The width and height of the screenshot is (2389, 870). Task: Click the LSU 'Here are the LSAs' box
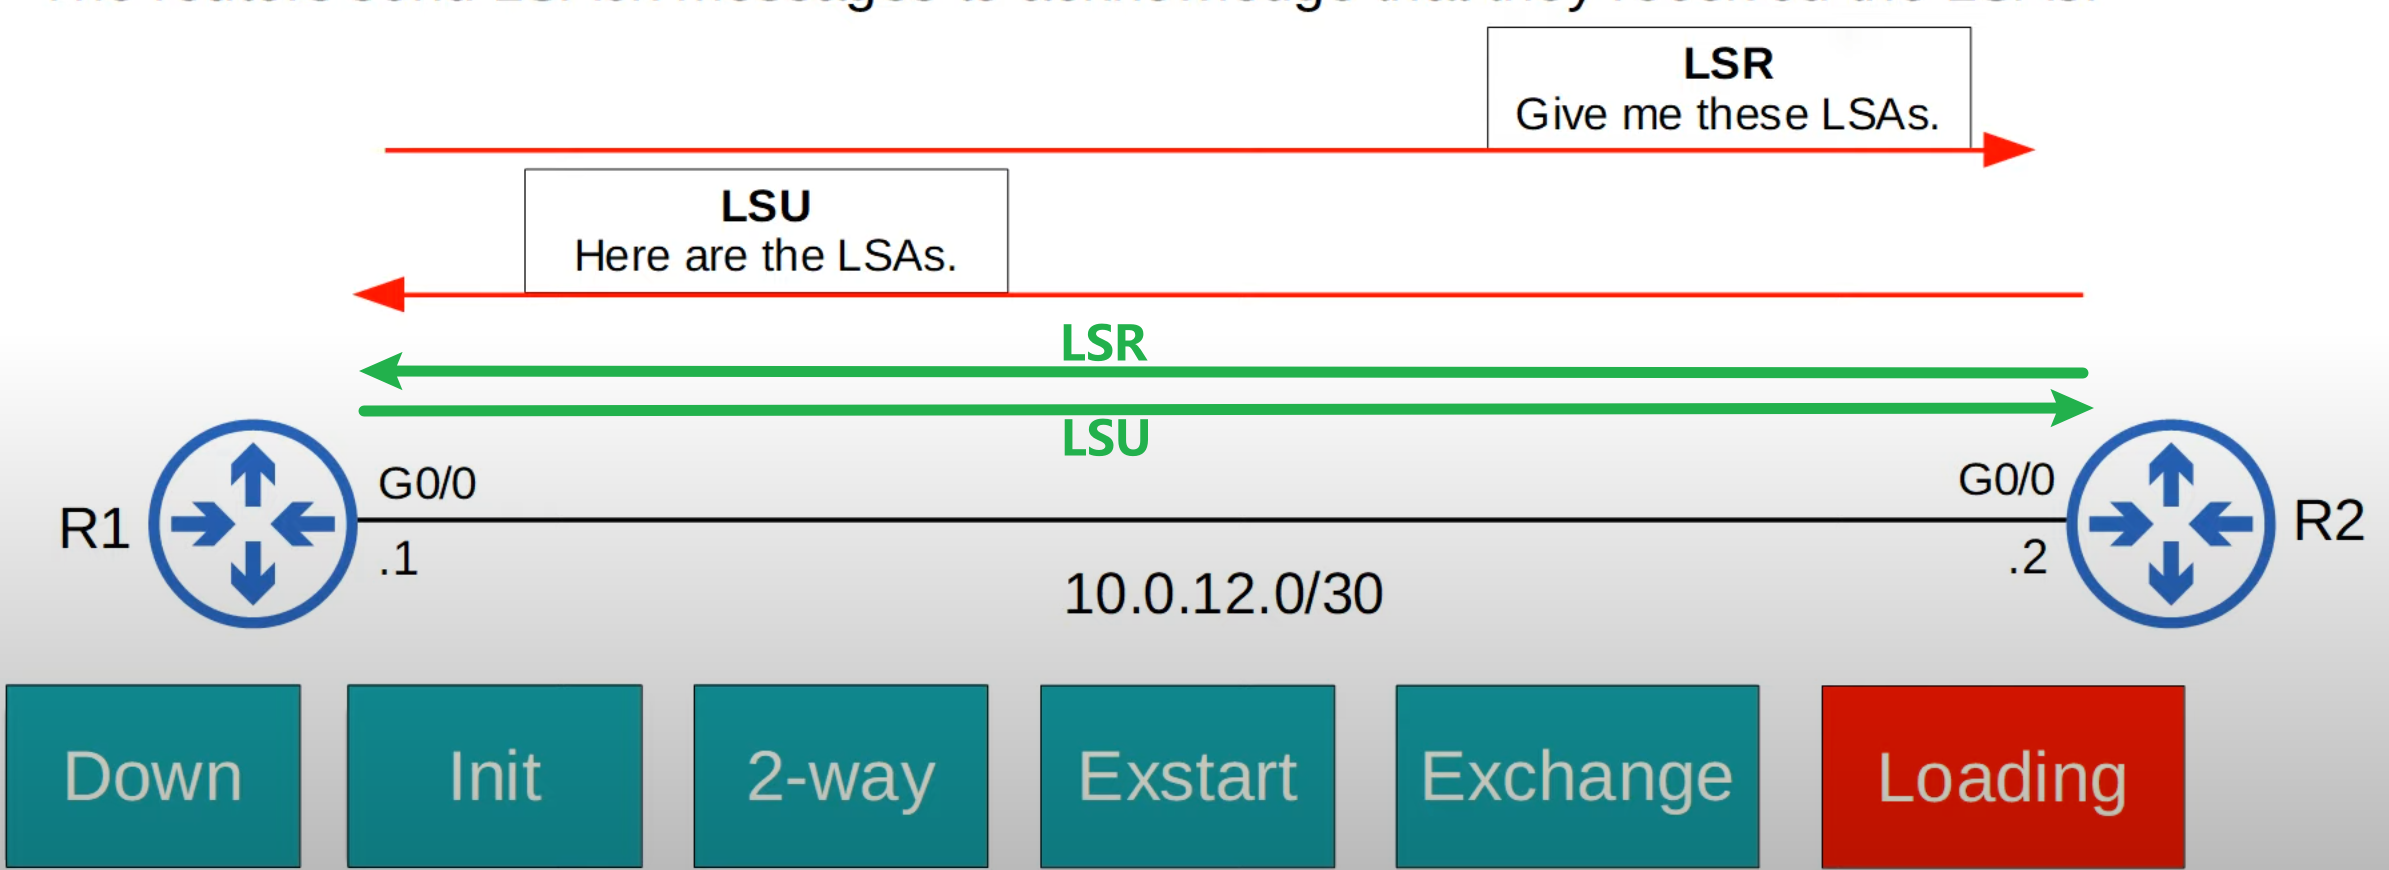pyautogui.click(x=766, y=231)
